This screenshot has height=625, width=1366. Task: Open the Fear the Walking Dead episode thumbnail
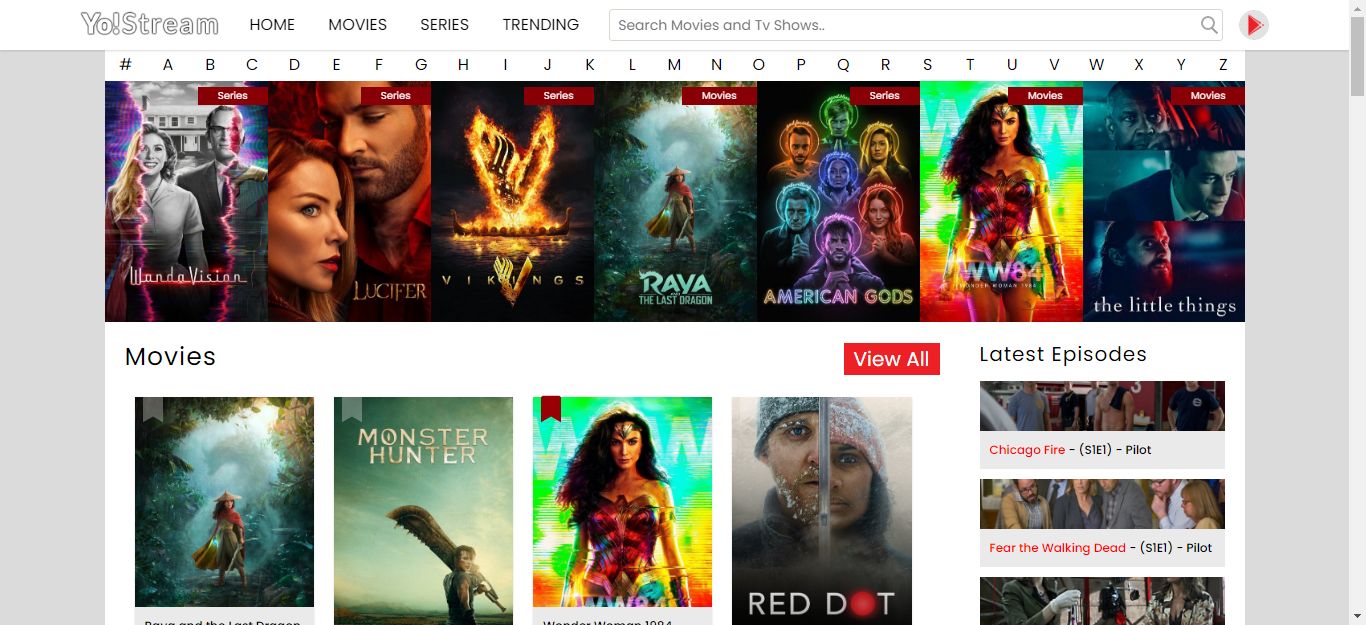click(1102, 504)
